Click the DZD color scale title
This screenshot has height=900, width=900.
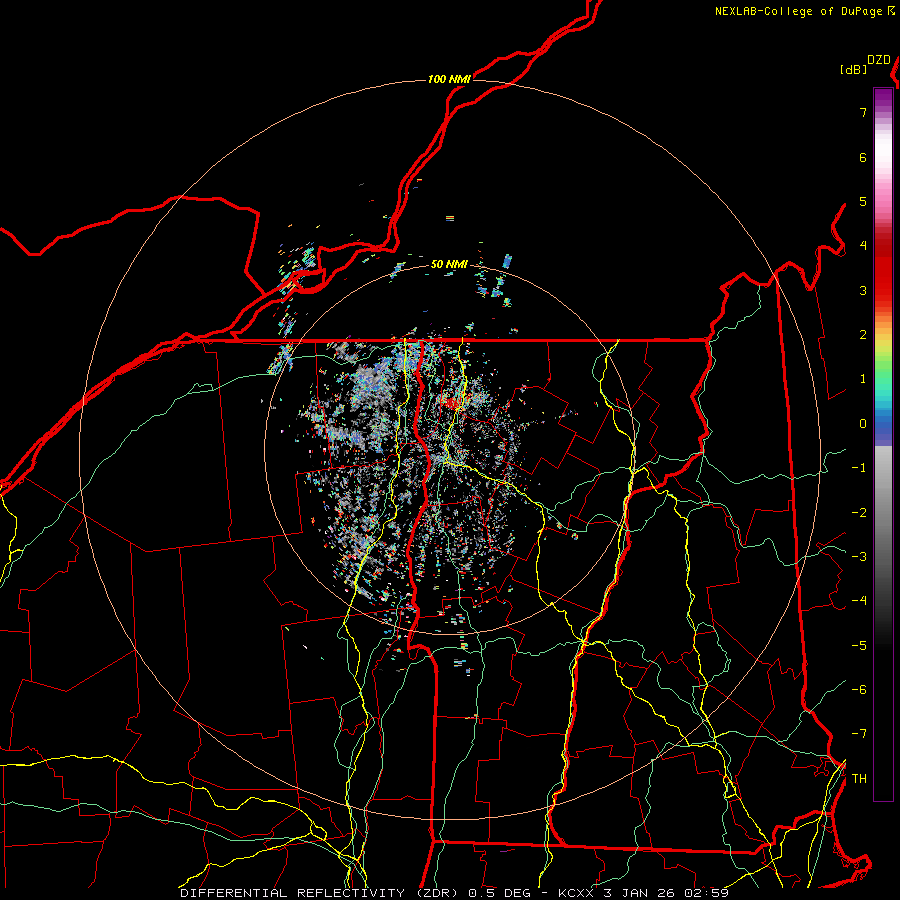(x=879, y=60)
